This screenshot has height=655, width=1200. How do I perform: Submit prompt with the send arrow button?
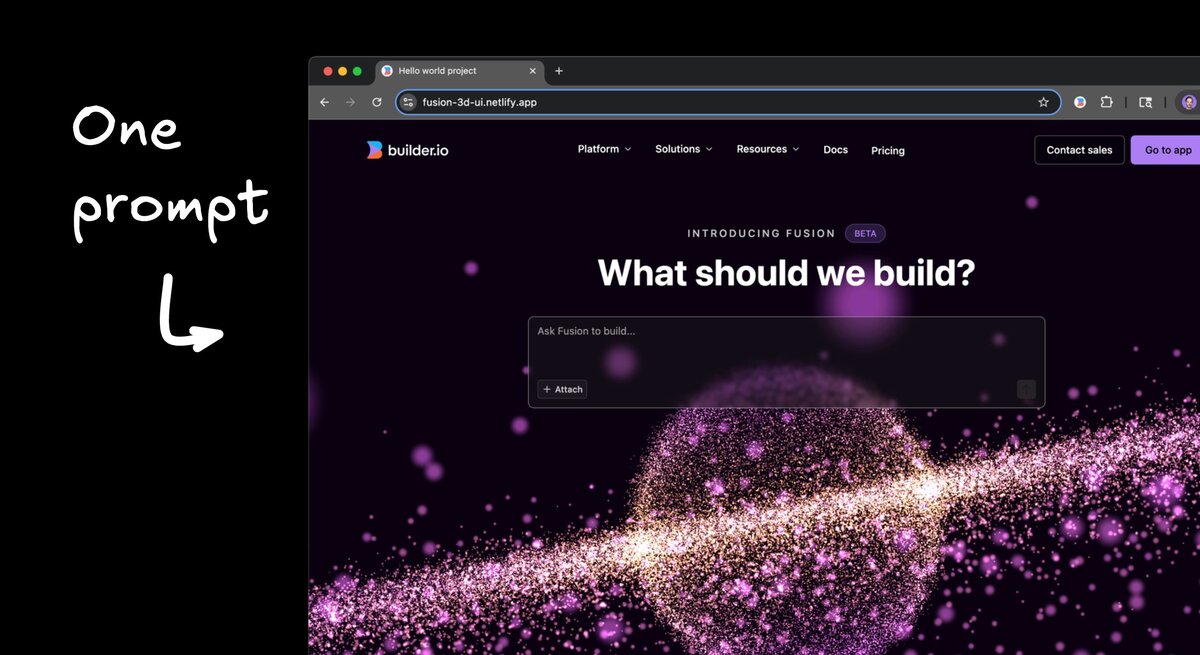[x=1026, y=389]
